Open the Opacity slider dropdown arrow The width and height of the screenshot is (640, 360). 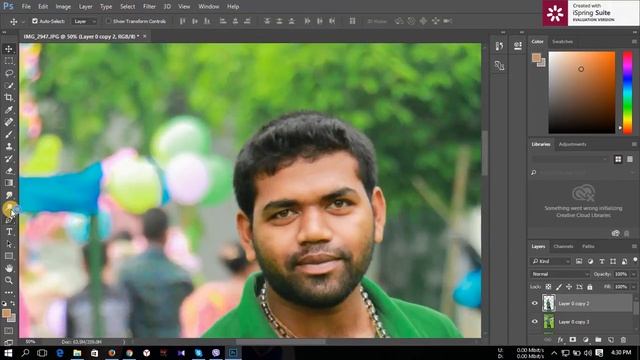pos(634,274)
